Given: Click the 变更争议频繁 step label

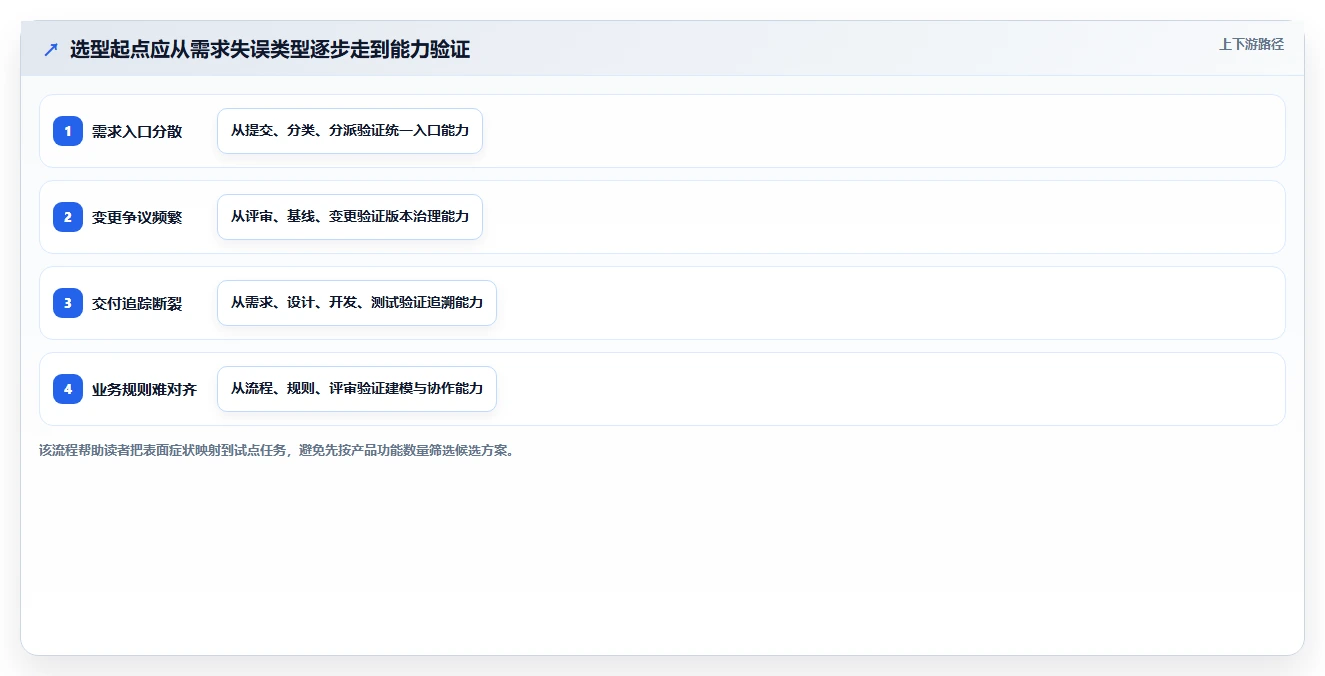Looking at the screenshot, I should (x=137, y=217).
